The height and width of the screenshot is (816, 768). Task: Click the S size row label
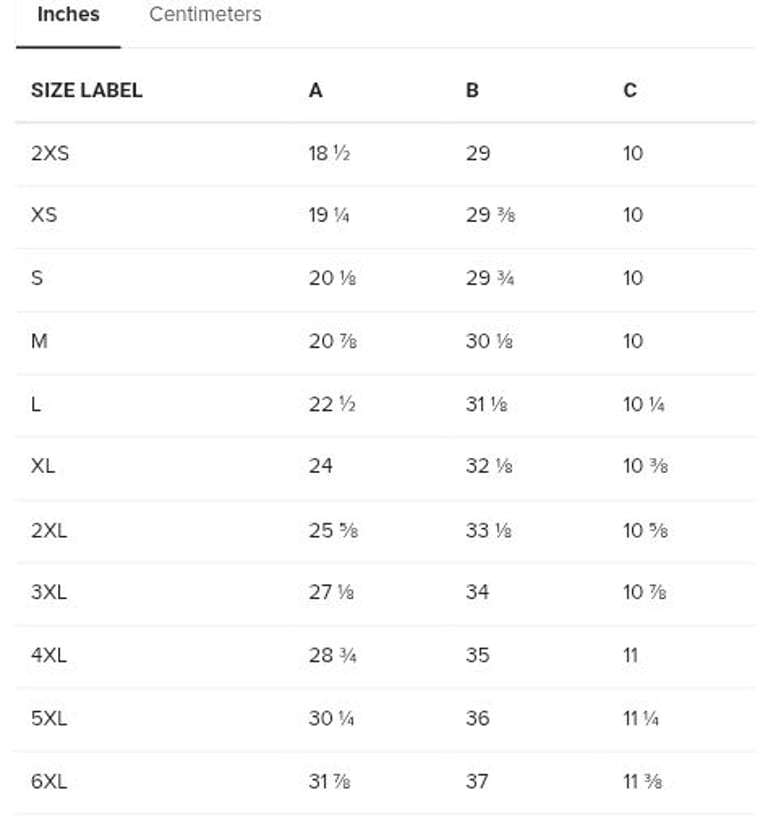[x=37, y=278]
